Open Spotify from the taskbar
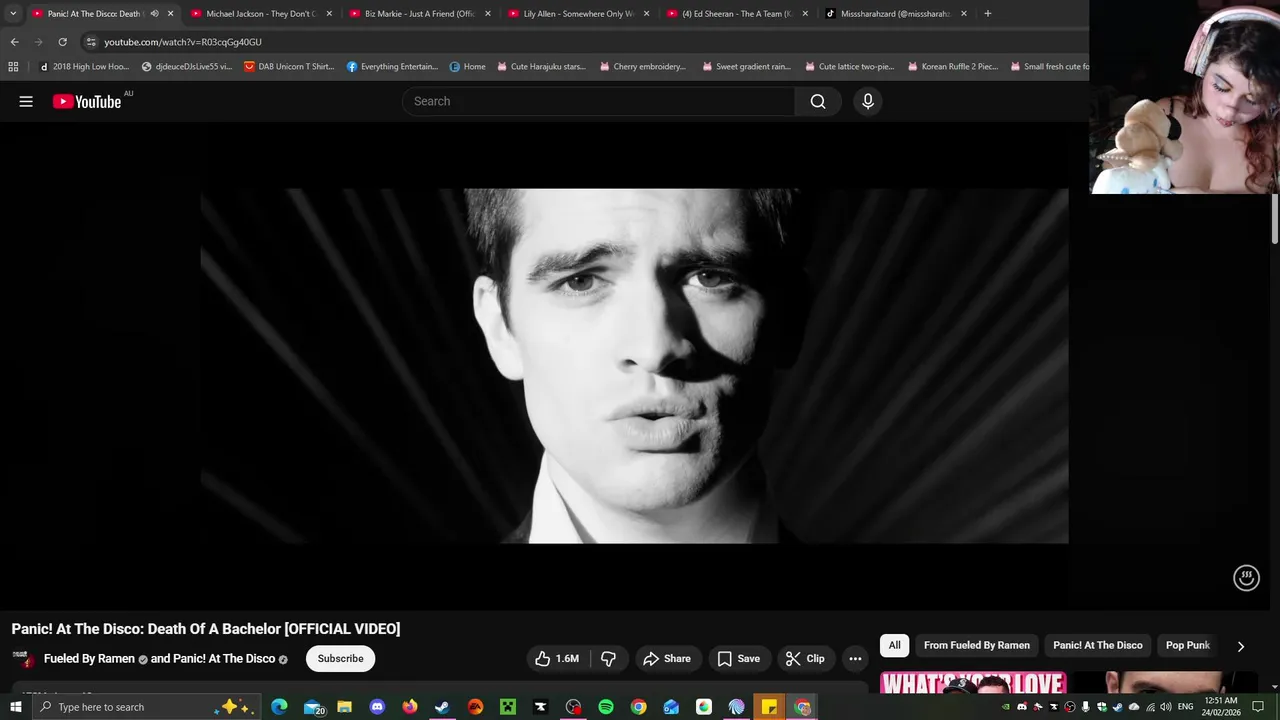The height and width of the screenshot is (720, 1280). coord(606,707)
